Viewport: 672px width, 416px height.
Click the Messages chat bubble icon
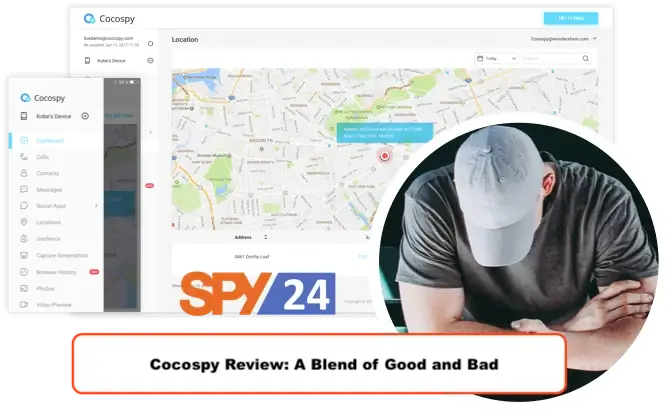(24, 189)
